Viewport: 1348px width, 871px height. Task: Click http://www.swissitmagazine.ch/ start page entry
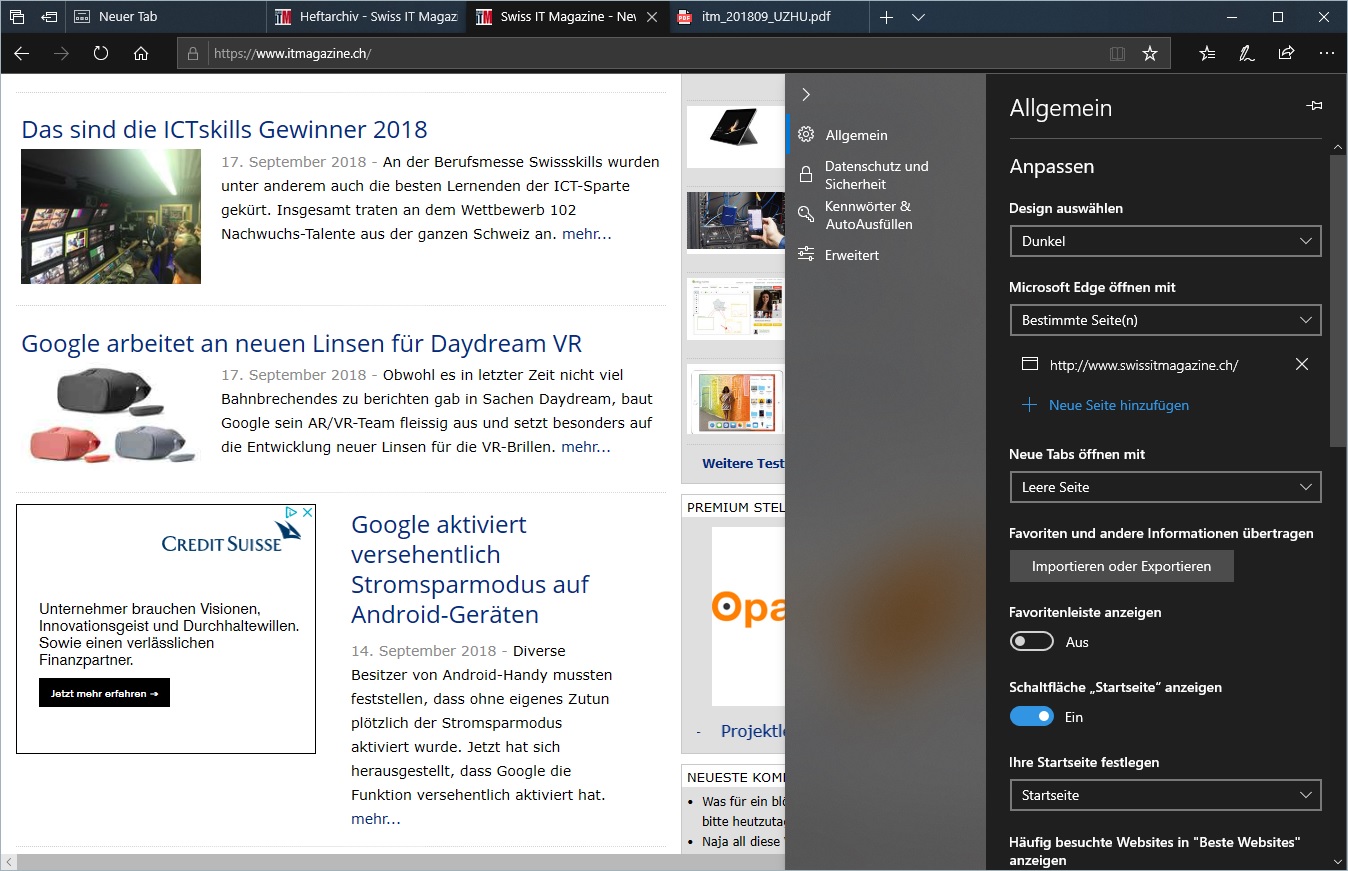(x=1144, y=365)
